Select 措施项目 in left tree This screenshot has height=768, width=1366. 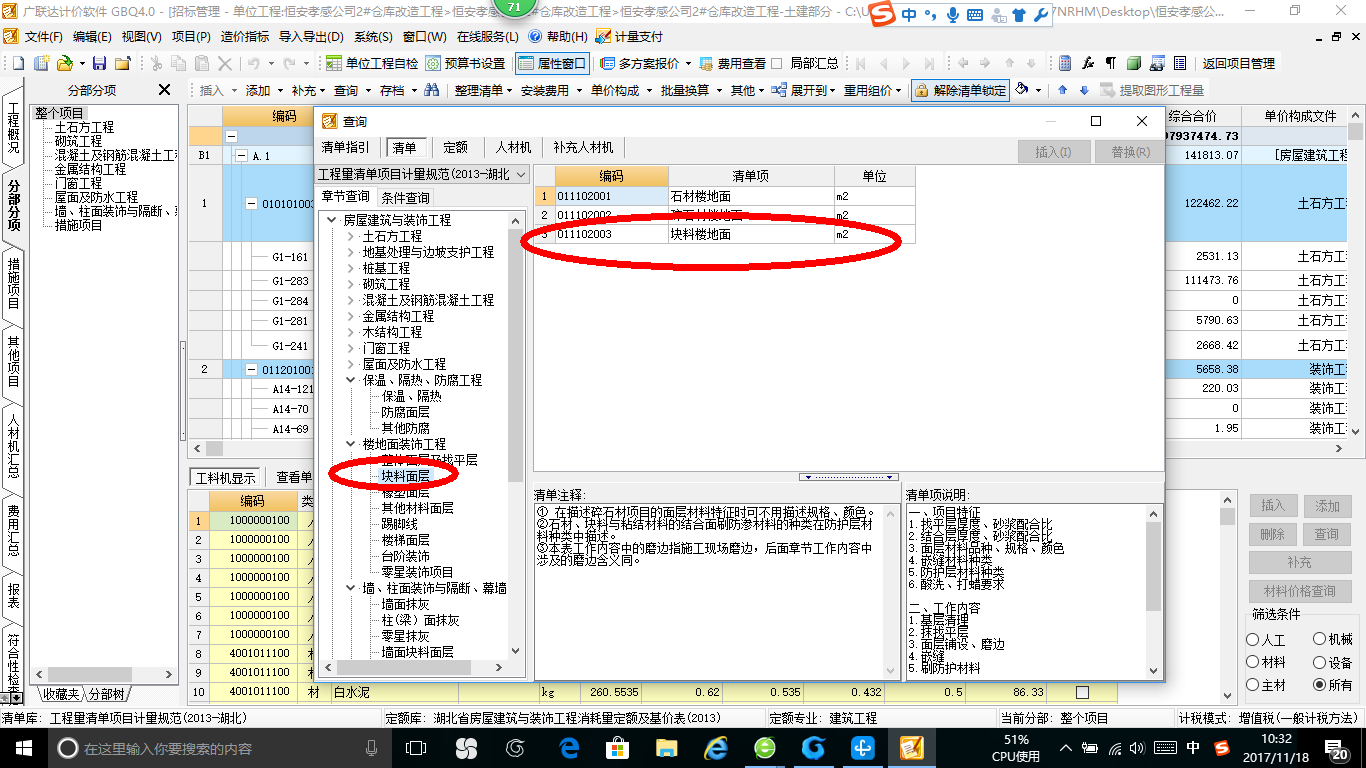click(x=78, y=225)
